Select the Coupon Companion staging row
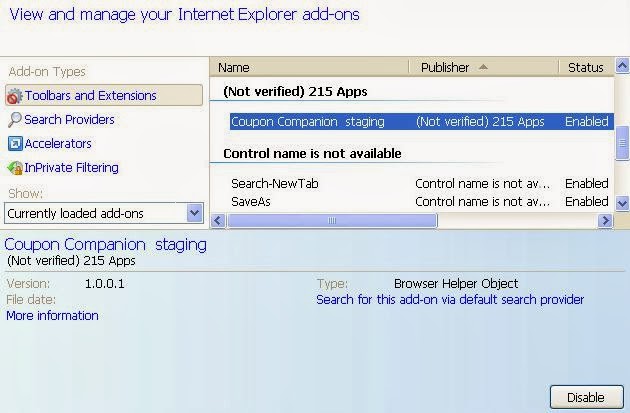This screenshot has width=630, height=413. tap(421, 122)
